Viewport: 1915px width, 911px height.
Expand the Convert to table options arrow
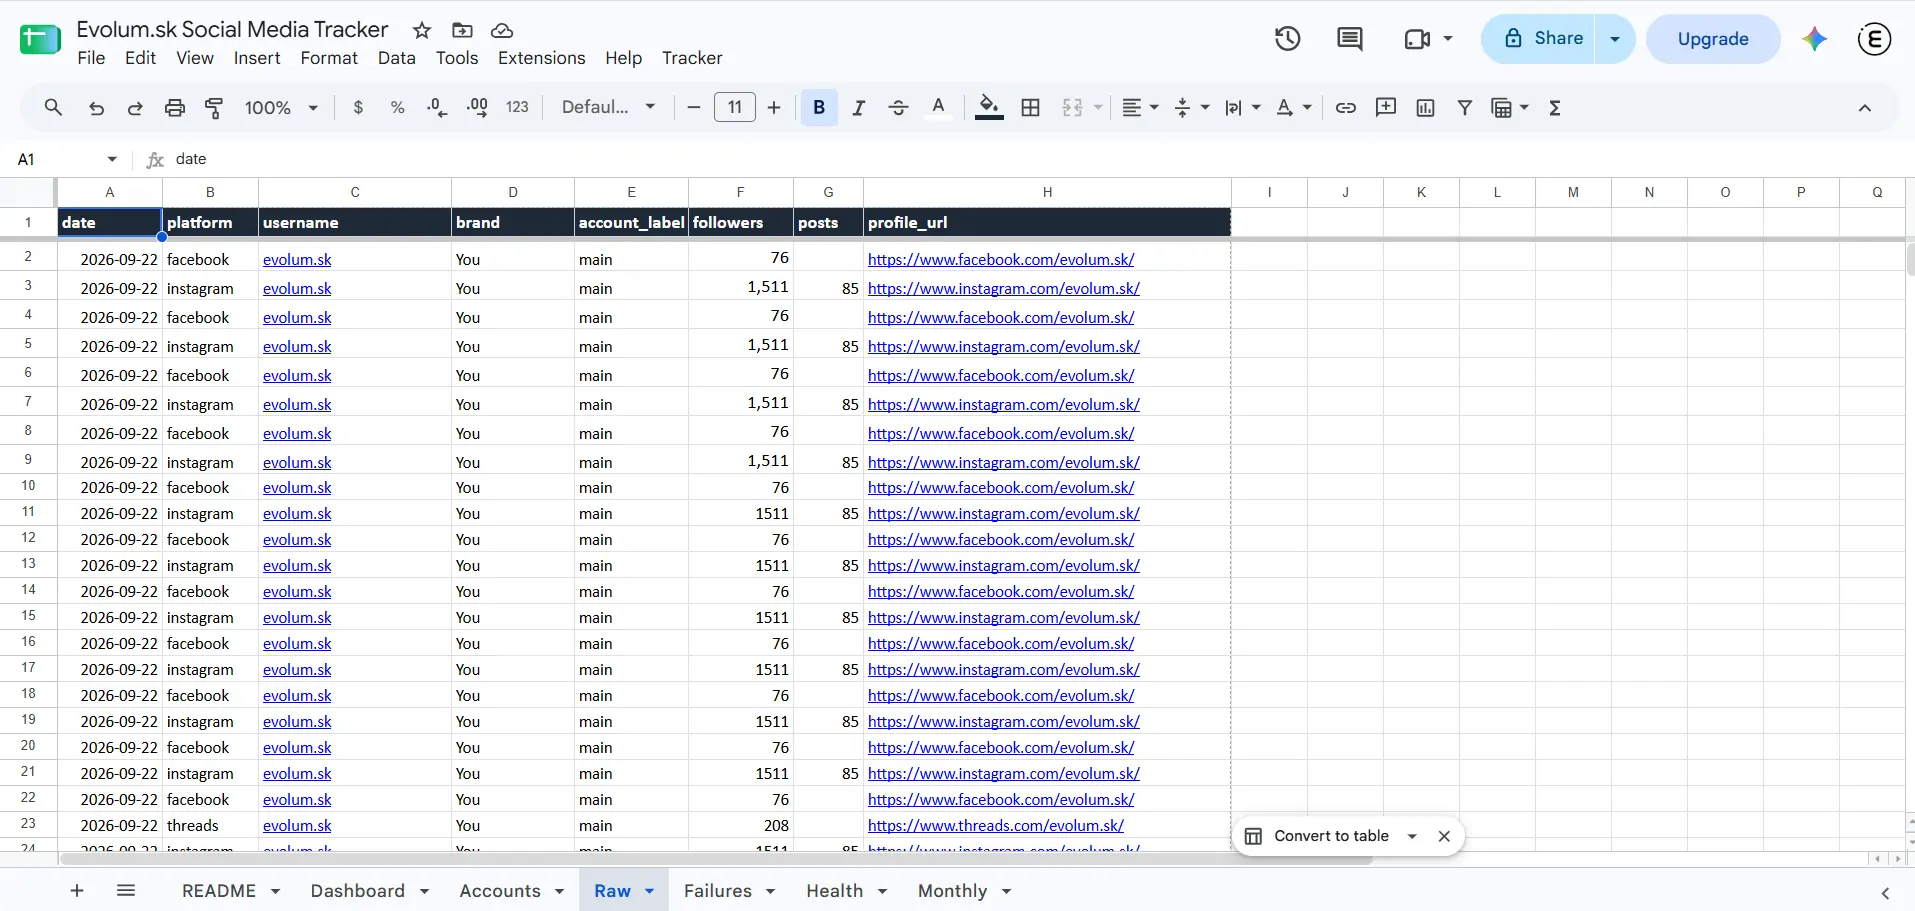pyautogui.click(x=1412, y=836)
